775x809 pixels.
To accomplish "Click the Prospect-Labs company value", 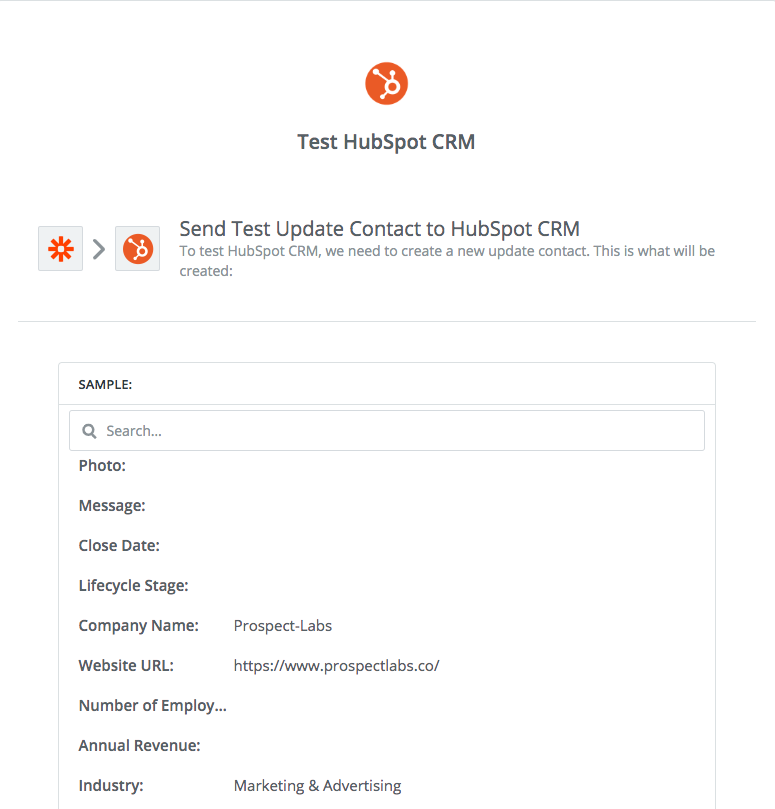I will pos(283,626).
